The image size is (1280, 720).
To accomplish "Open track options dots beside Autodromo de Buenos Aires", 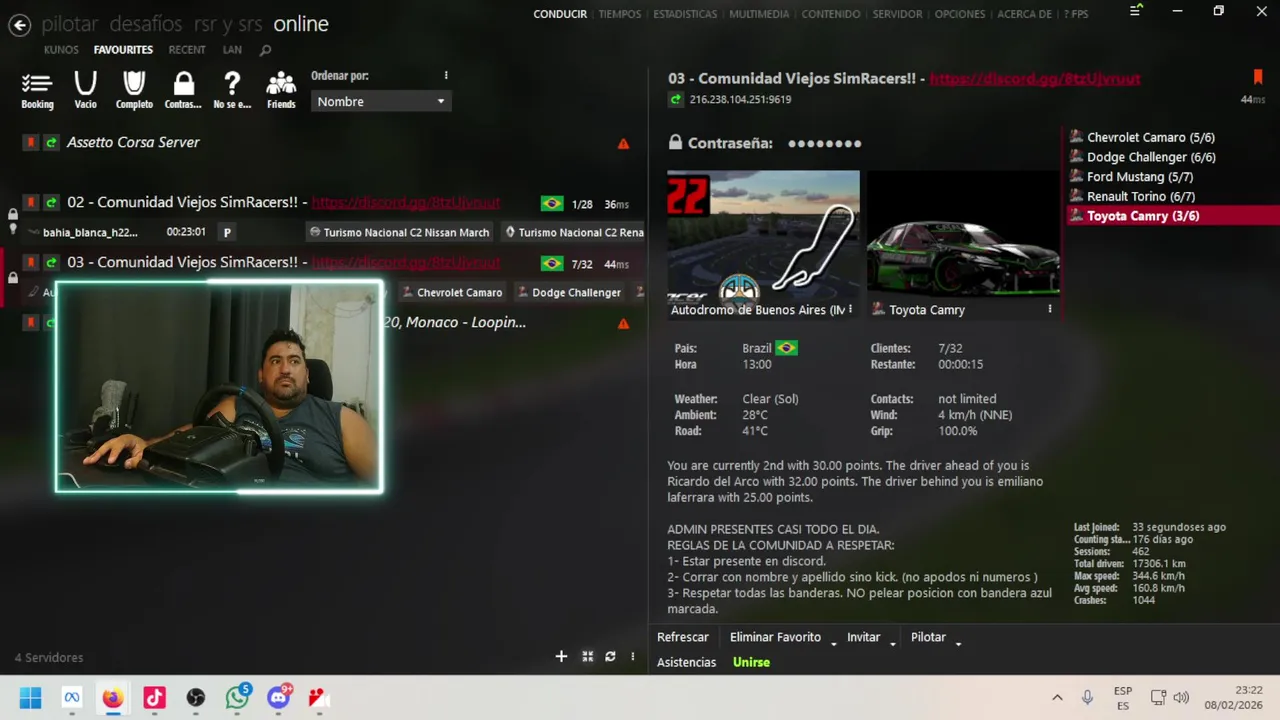I will [x=850, y=310].
